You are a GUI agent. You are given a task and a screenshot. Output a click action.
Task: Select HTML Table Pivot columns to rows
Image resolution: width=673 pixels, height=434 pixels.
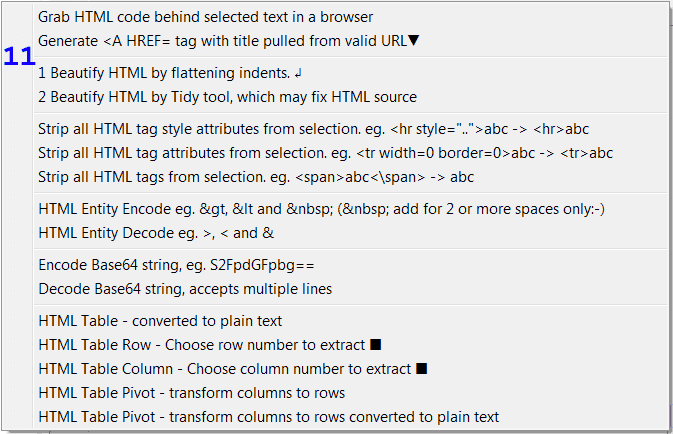(x=191, y=393)
